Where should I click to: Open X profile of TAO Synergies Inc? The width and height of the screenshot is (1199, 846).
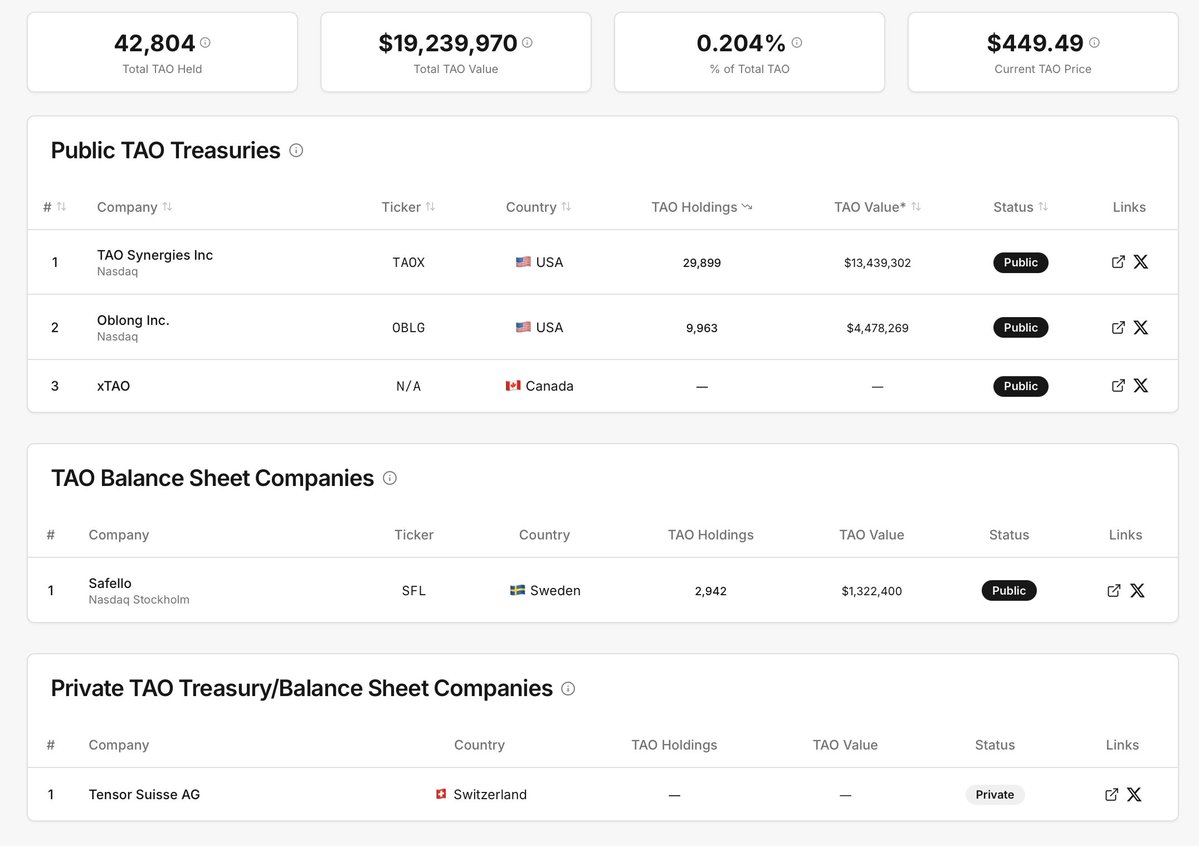coord(1140,262)
